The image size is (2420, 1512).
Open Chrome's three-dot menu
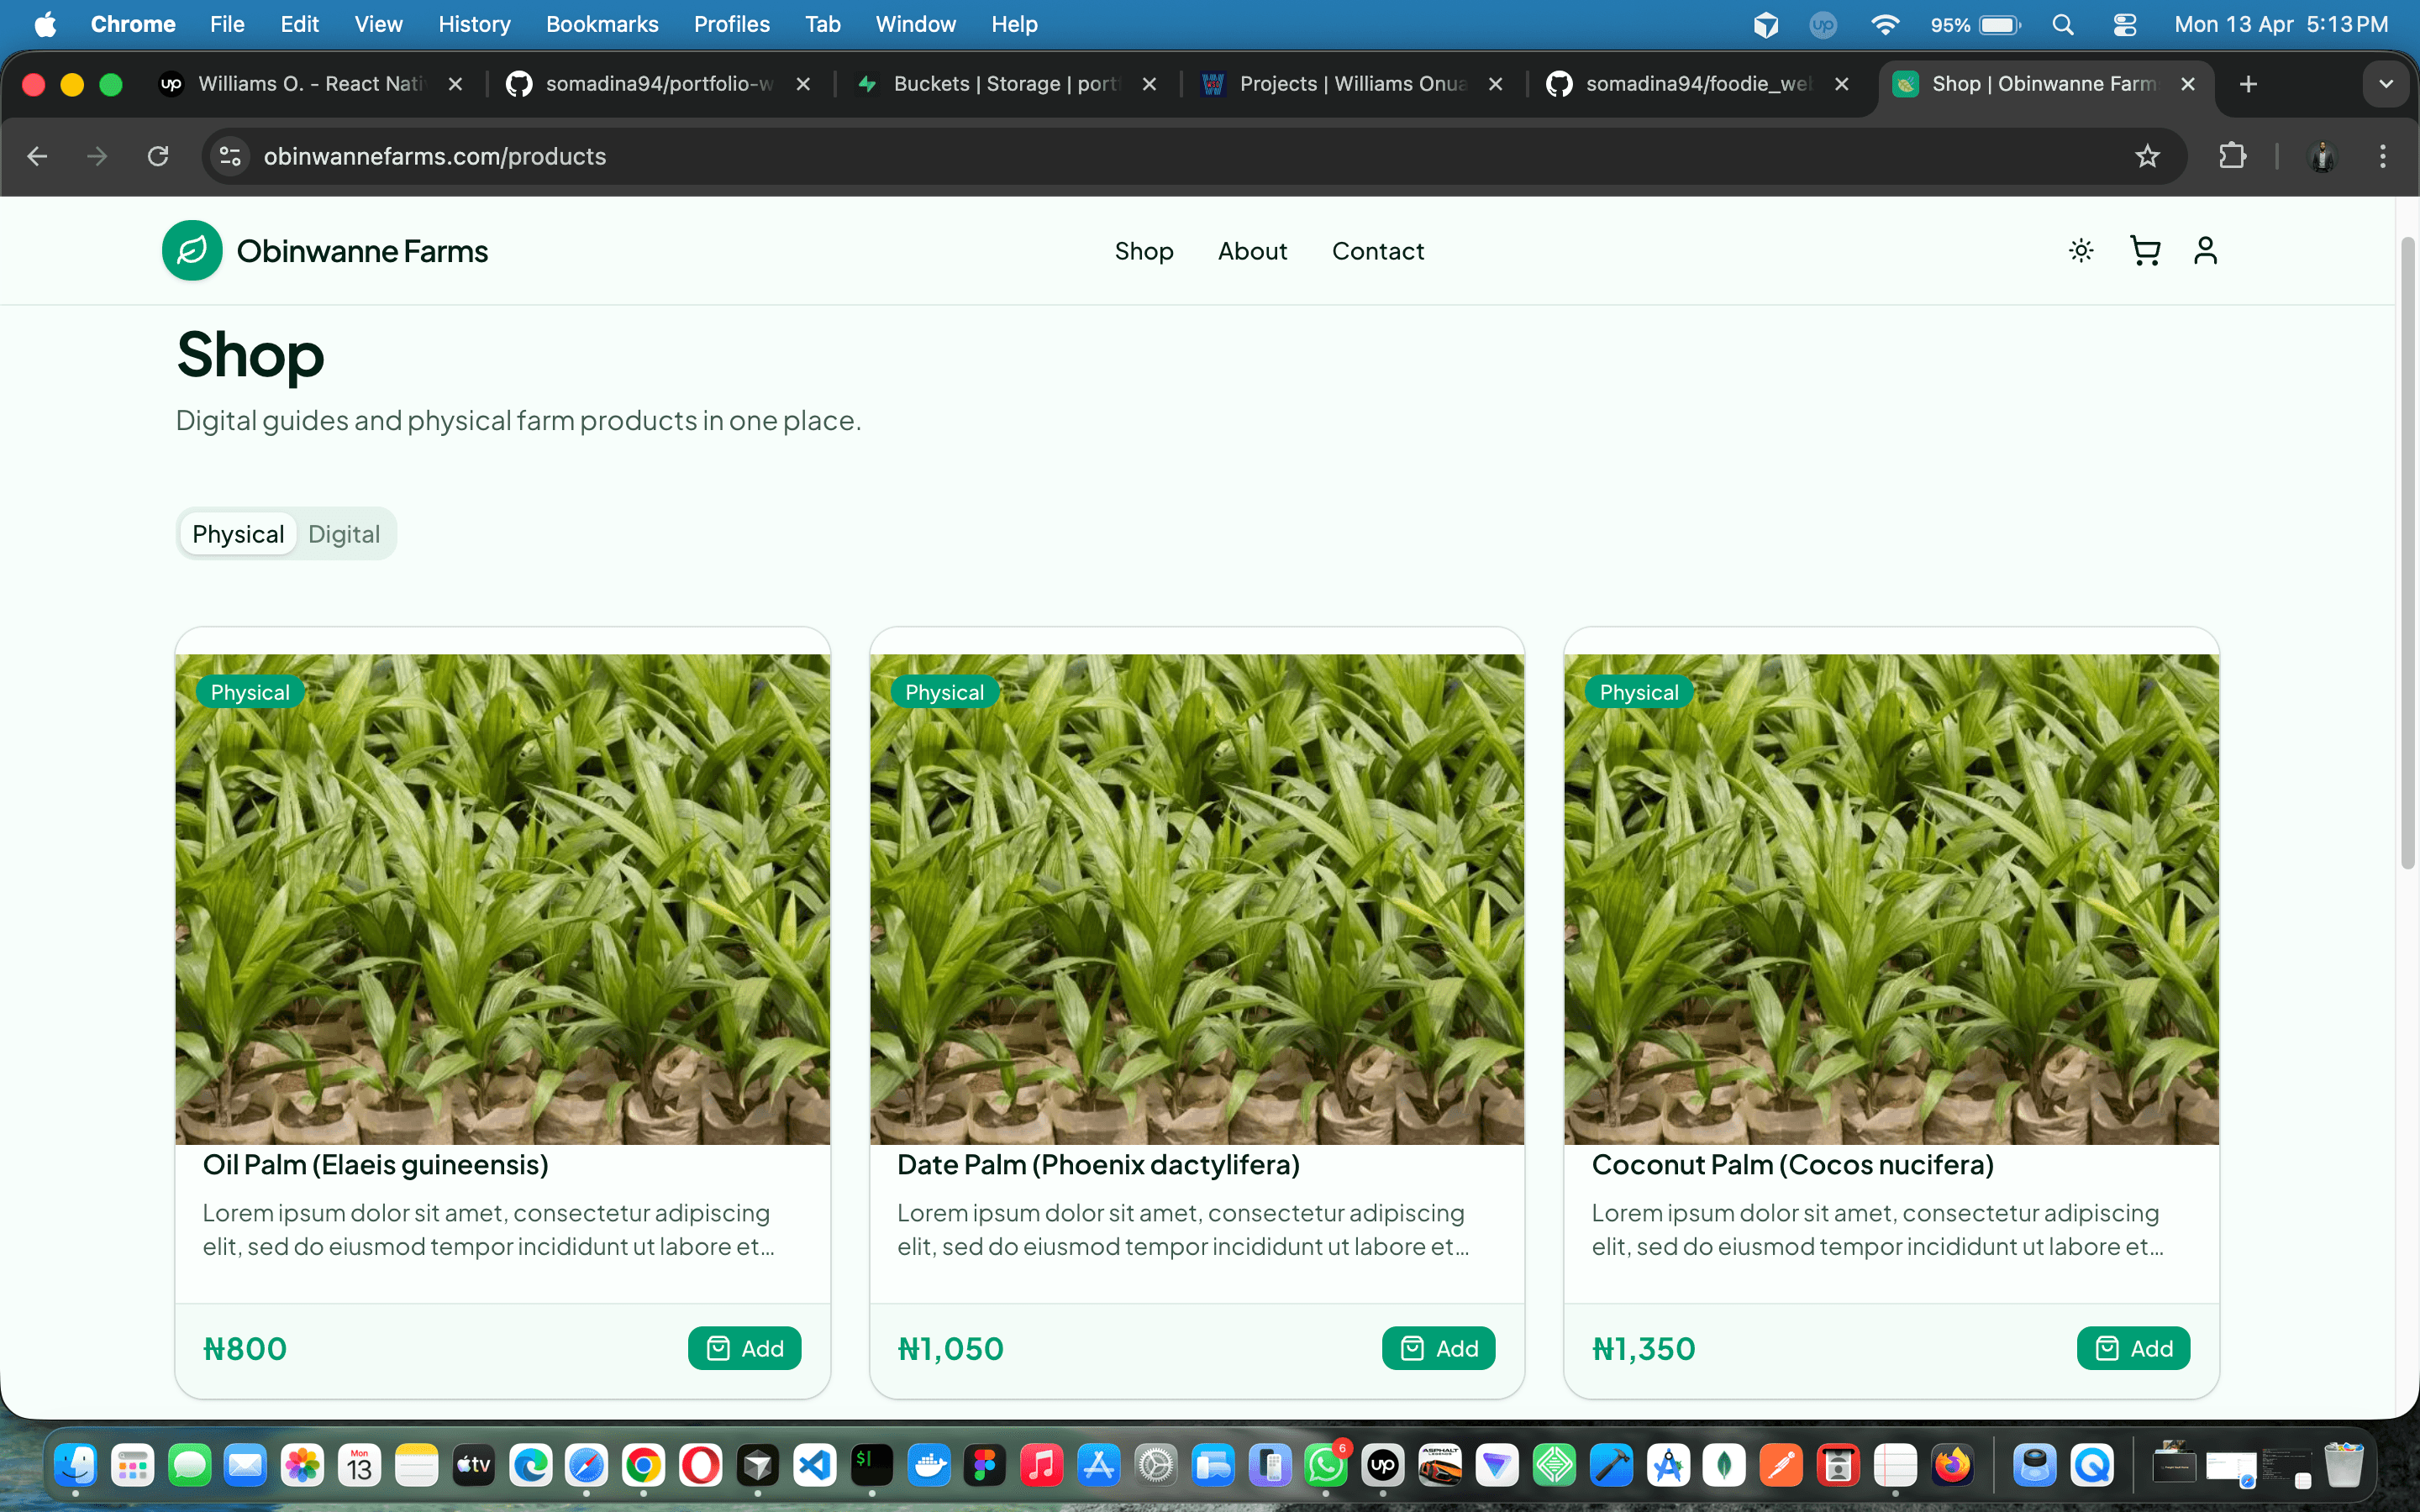click(2384, 156)
